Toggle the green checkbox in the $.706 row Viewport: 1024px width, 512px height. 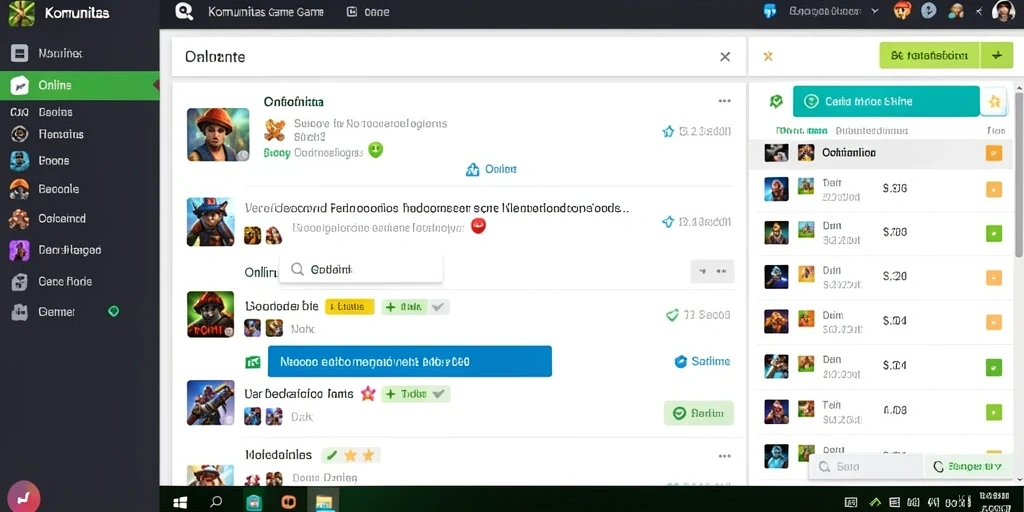tap(993, 232)
